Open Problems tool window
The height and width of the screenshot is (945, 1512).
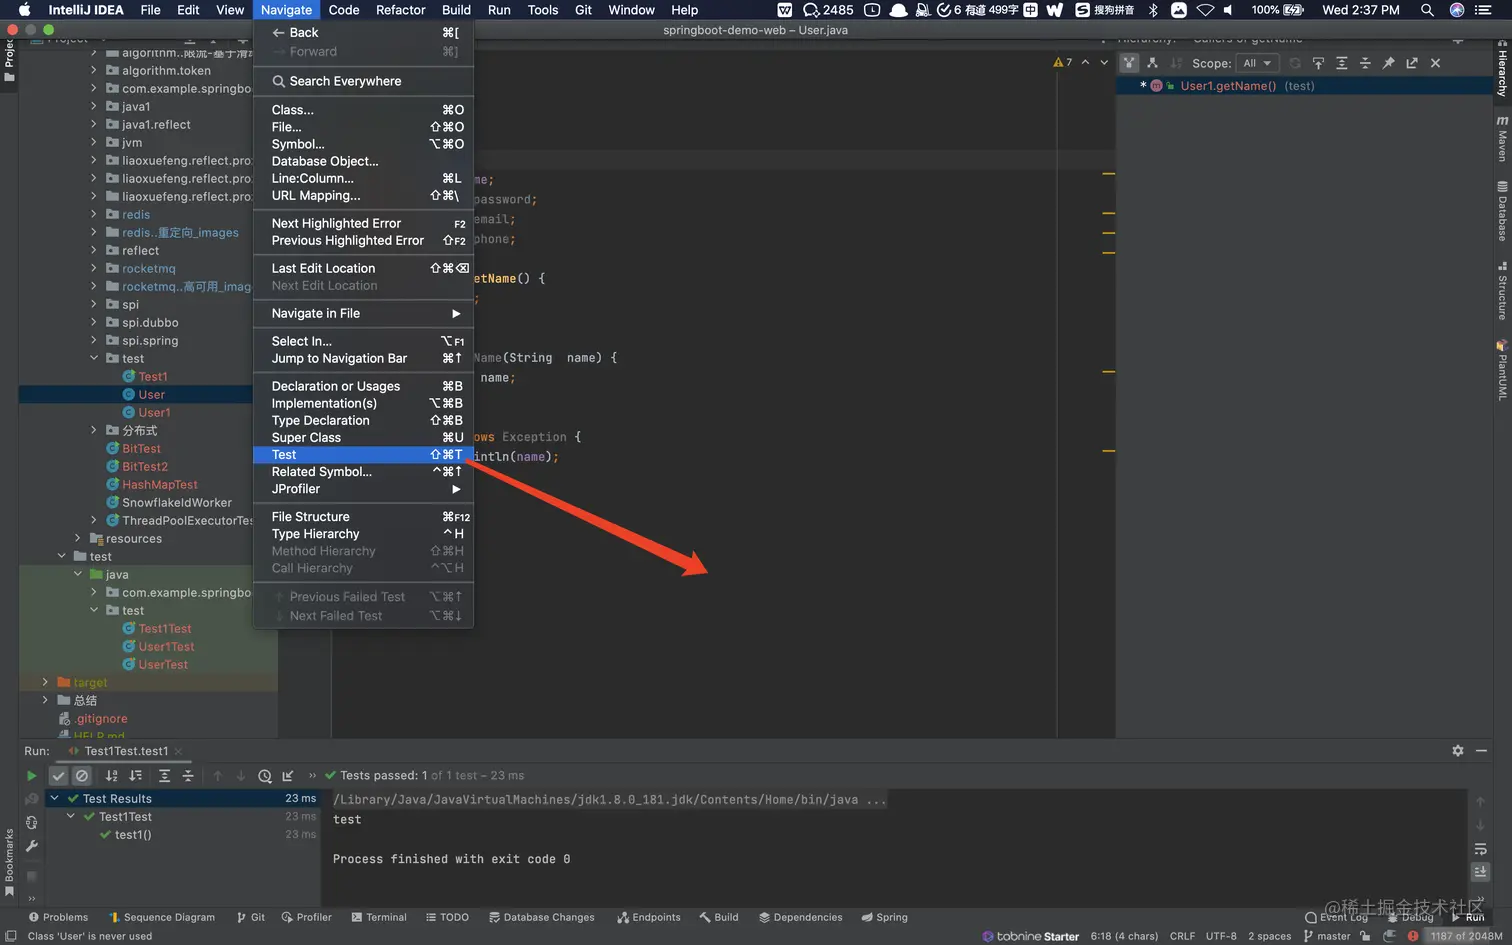(59, 917)
